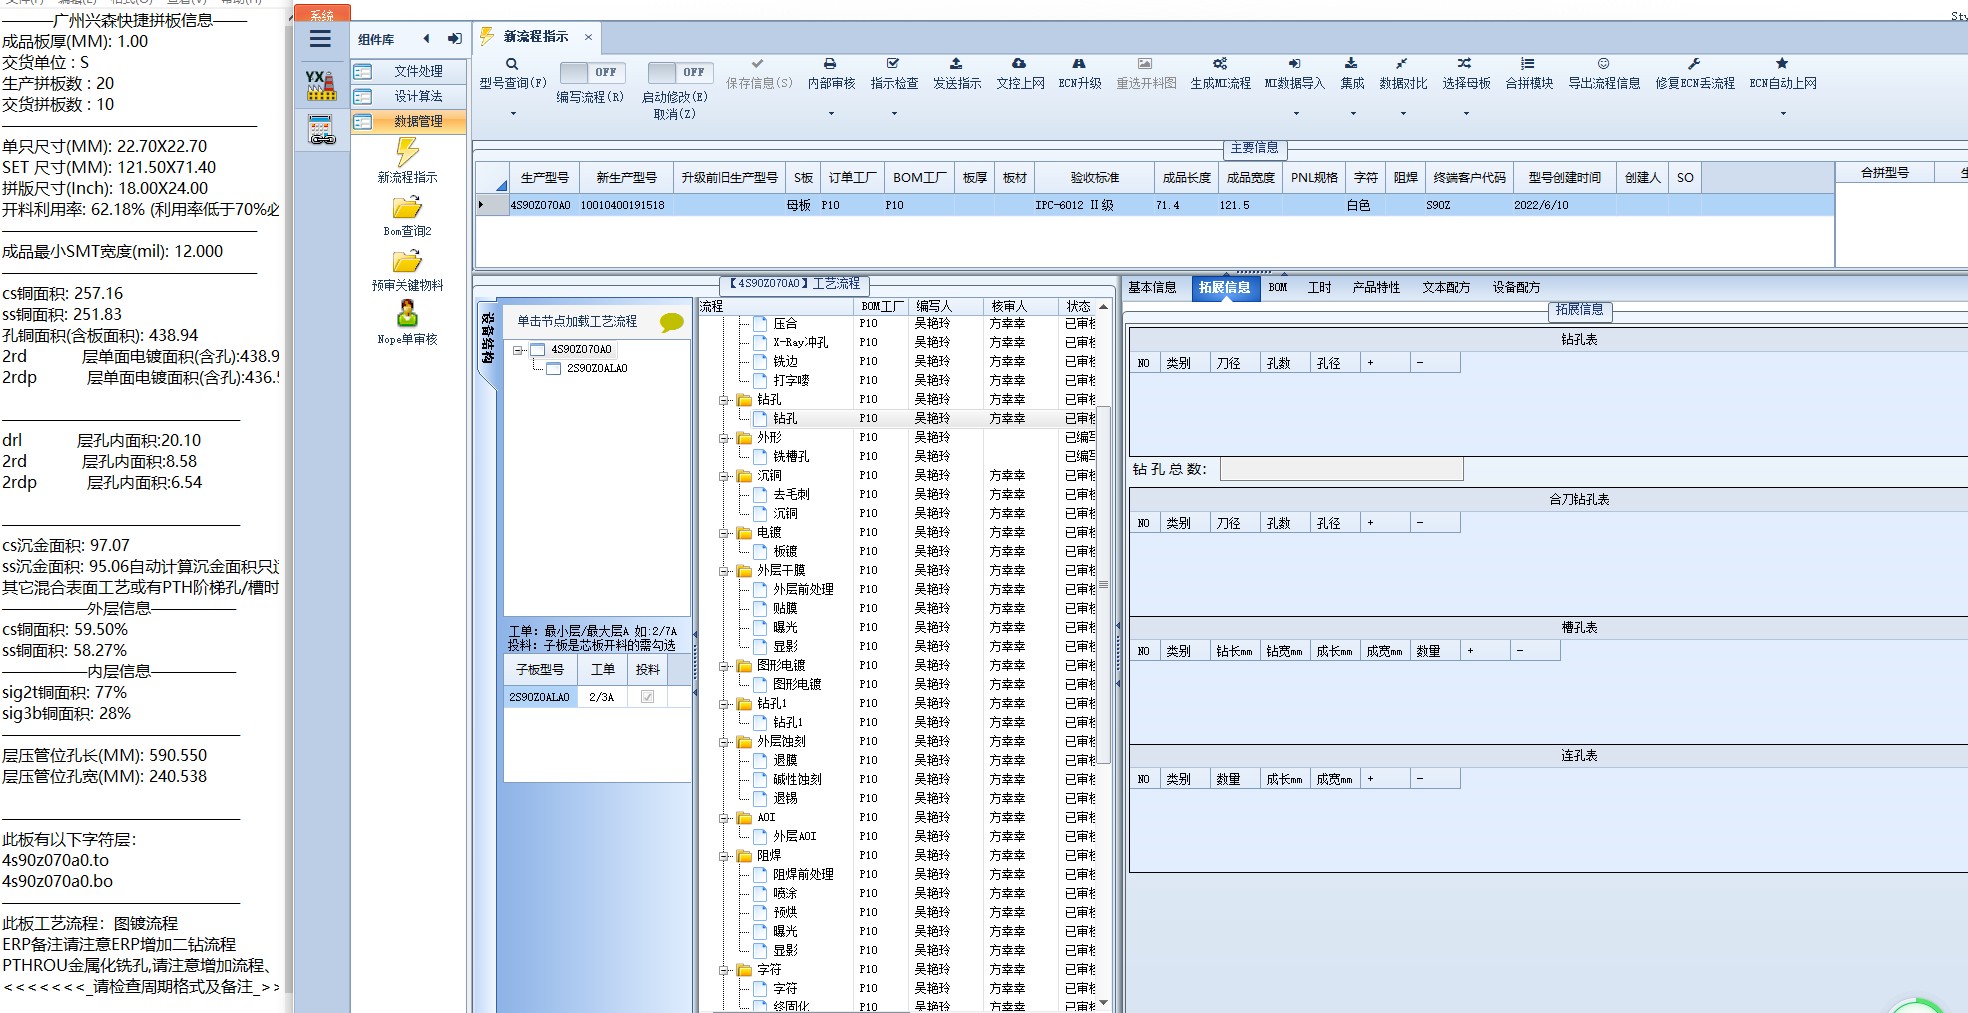Viewport: 1968px width, 1013px height.
Task: Open the hamburger menu in the sidebar
Action: coord(320,39)
